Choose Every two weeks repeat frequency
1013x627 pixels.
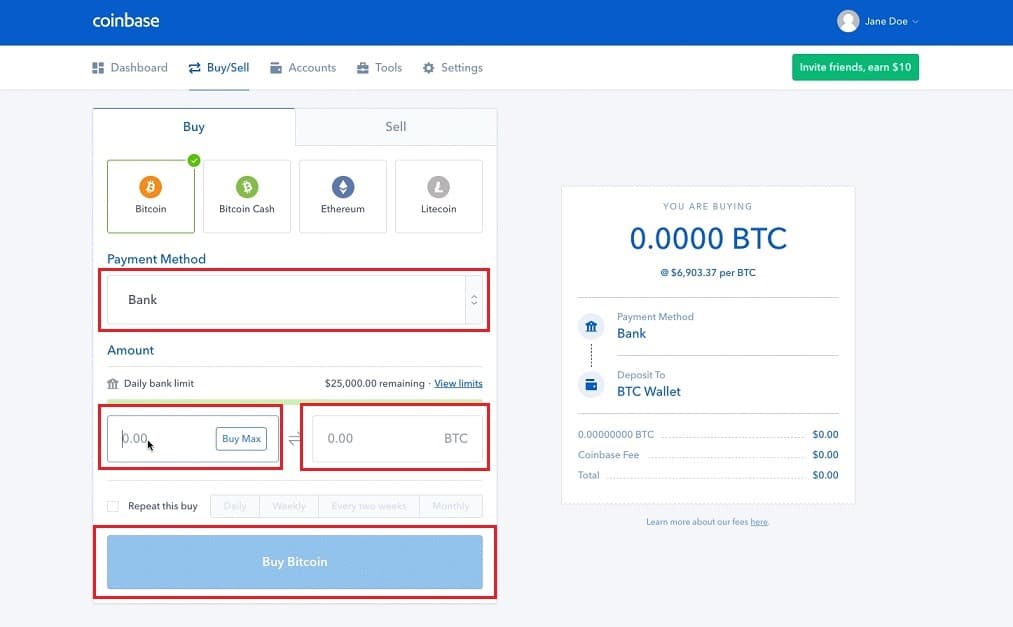coord(369,506)
